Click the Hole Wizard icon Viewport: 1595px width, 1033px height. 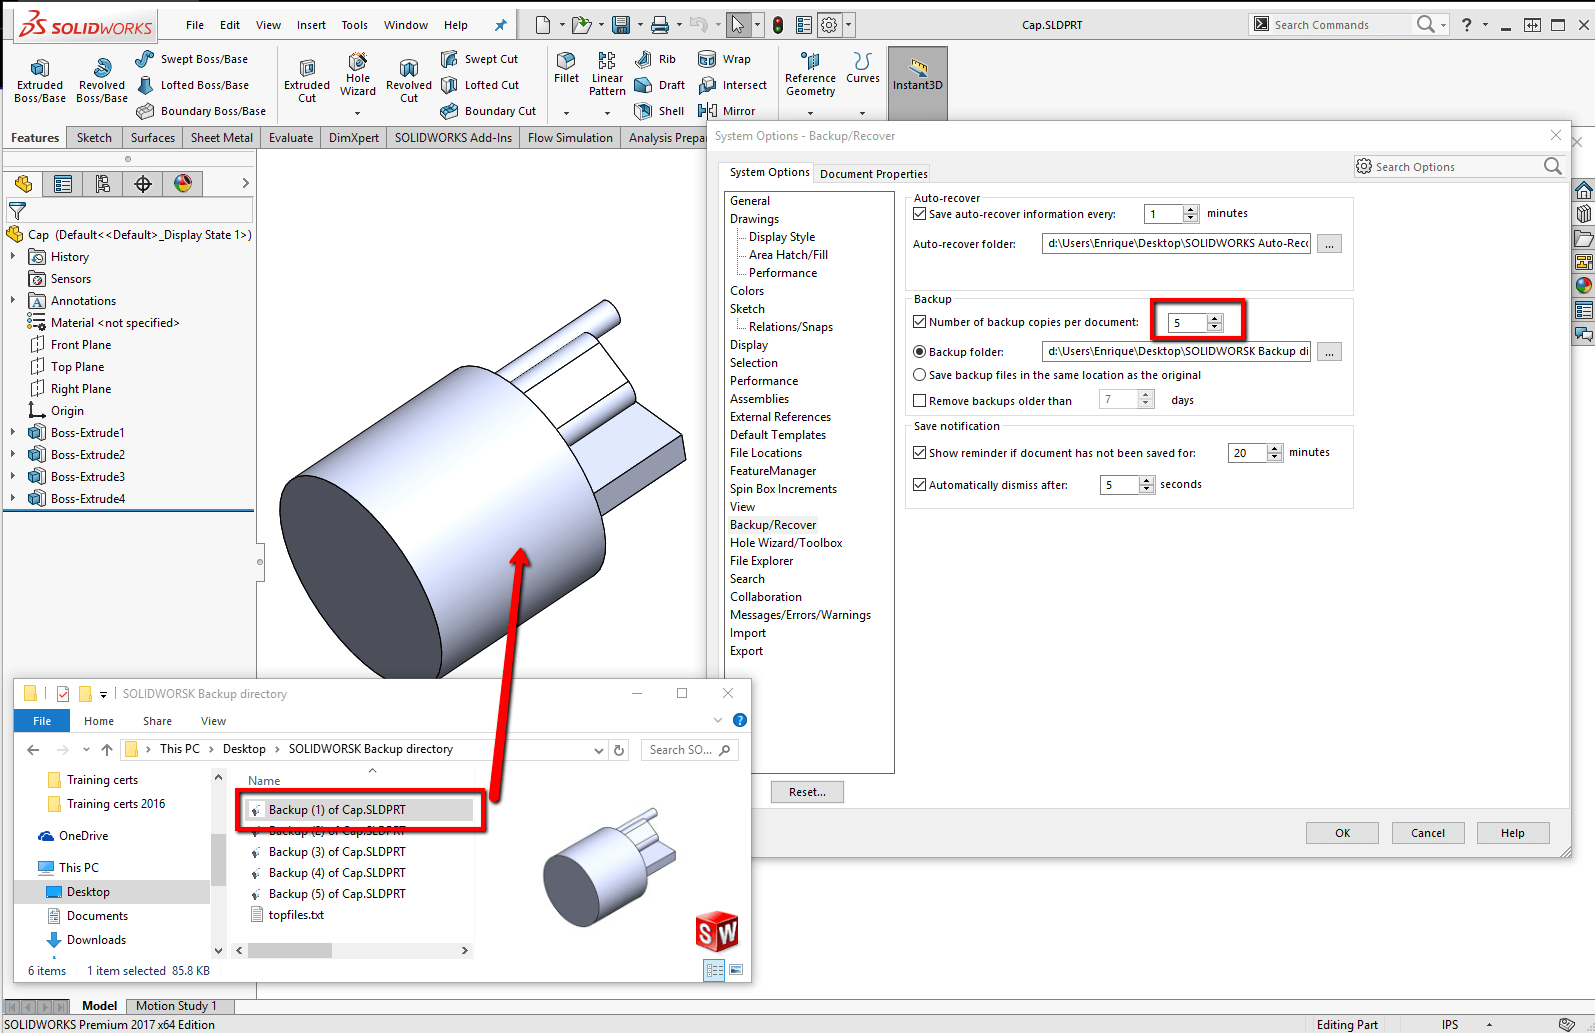[357, 75]
